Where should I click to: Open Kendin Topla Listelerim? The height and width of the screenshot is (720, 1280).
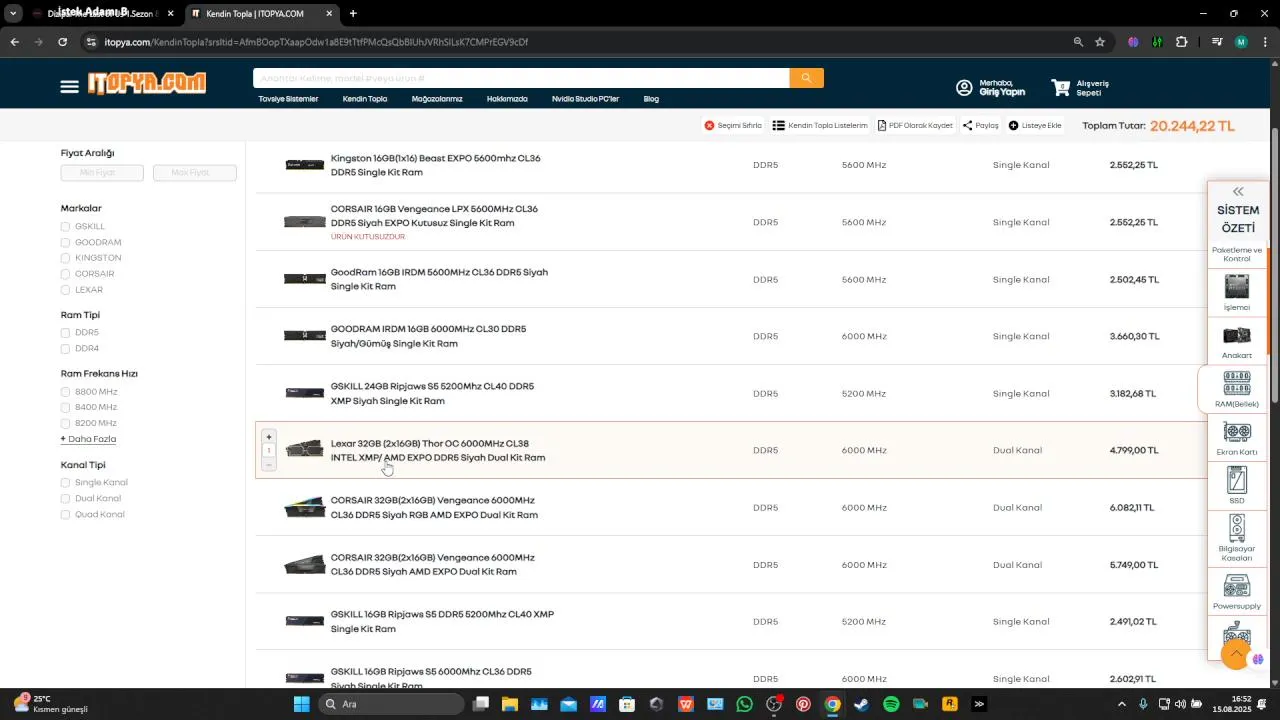[820, 126]
